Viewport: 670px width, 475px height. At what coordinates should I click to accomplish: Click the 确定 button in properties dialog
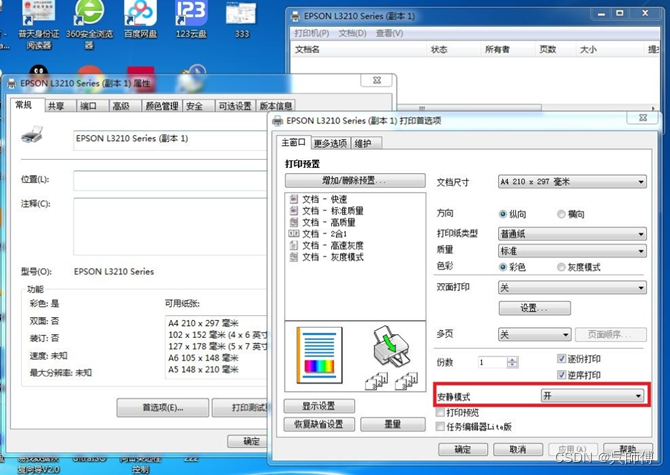pyautogui.click(x=249, y=441)
